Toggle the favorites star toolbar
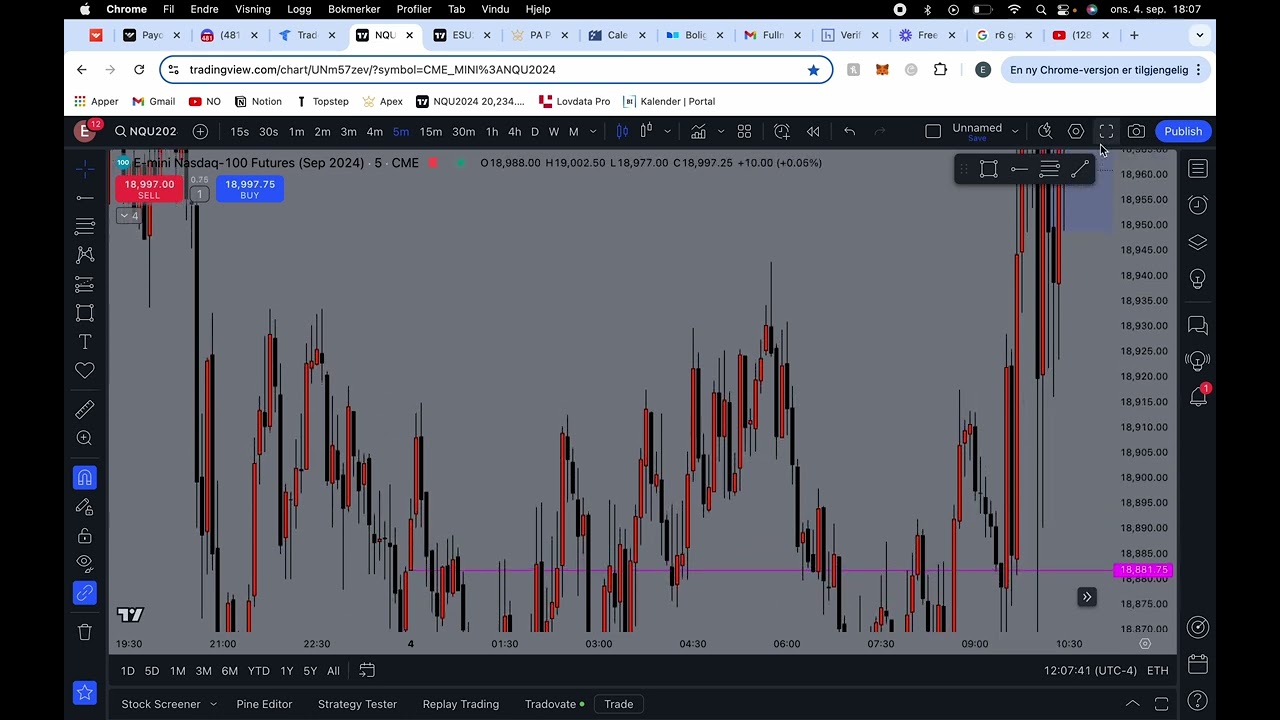This screenshot has width=1280, height=720. [x=85, y=692]
